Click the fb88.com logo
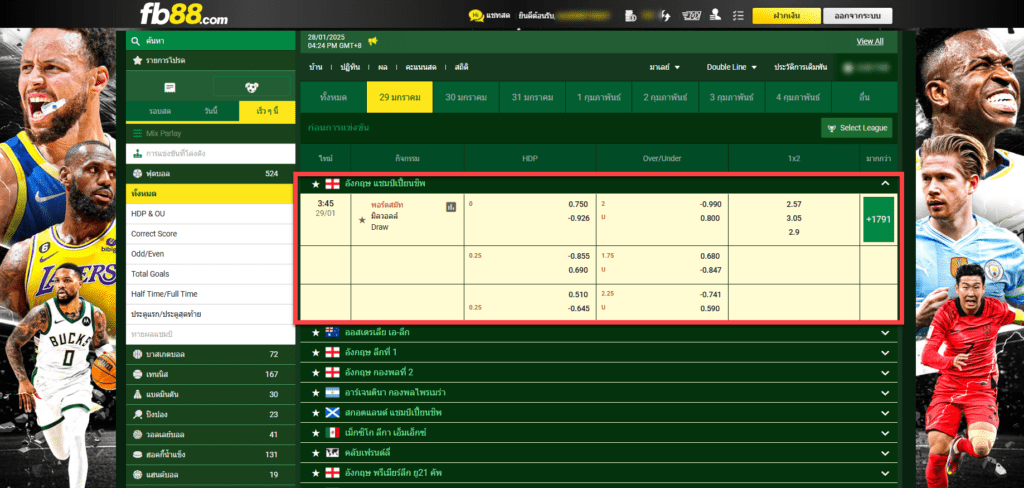 click(184, 14)
